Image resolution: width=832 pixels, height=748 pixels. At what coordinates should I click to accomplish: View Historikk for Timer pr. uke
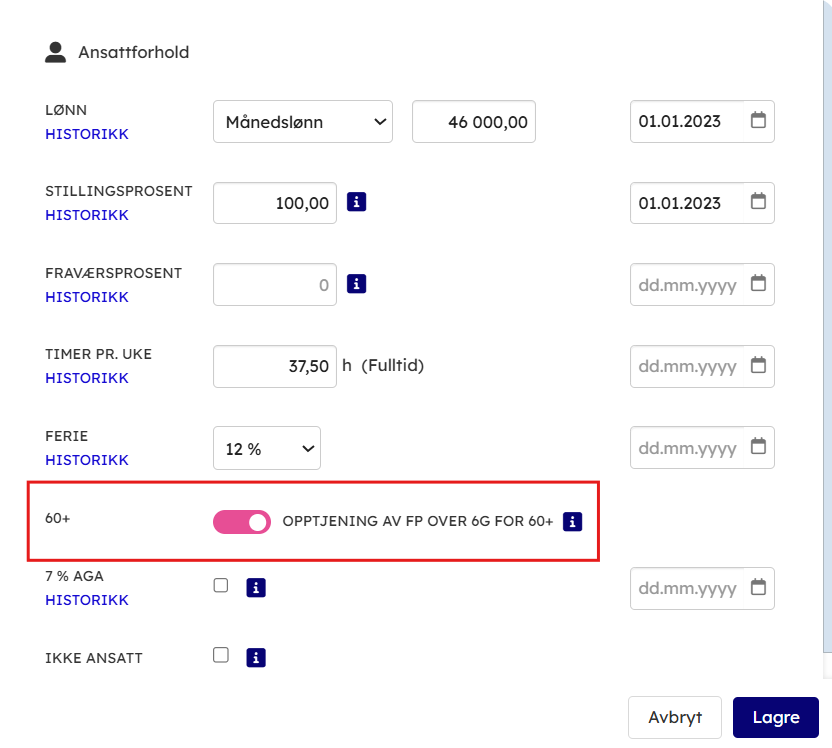tap(87, 378)
